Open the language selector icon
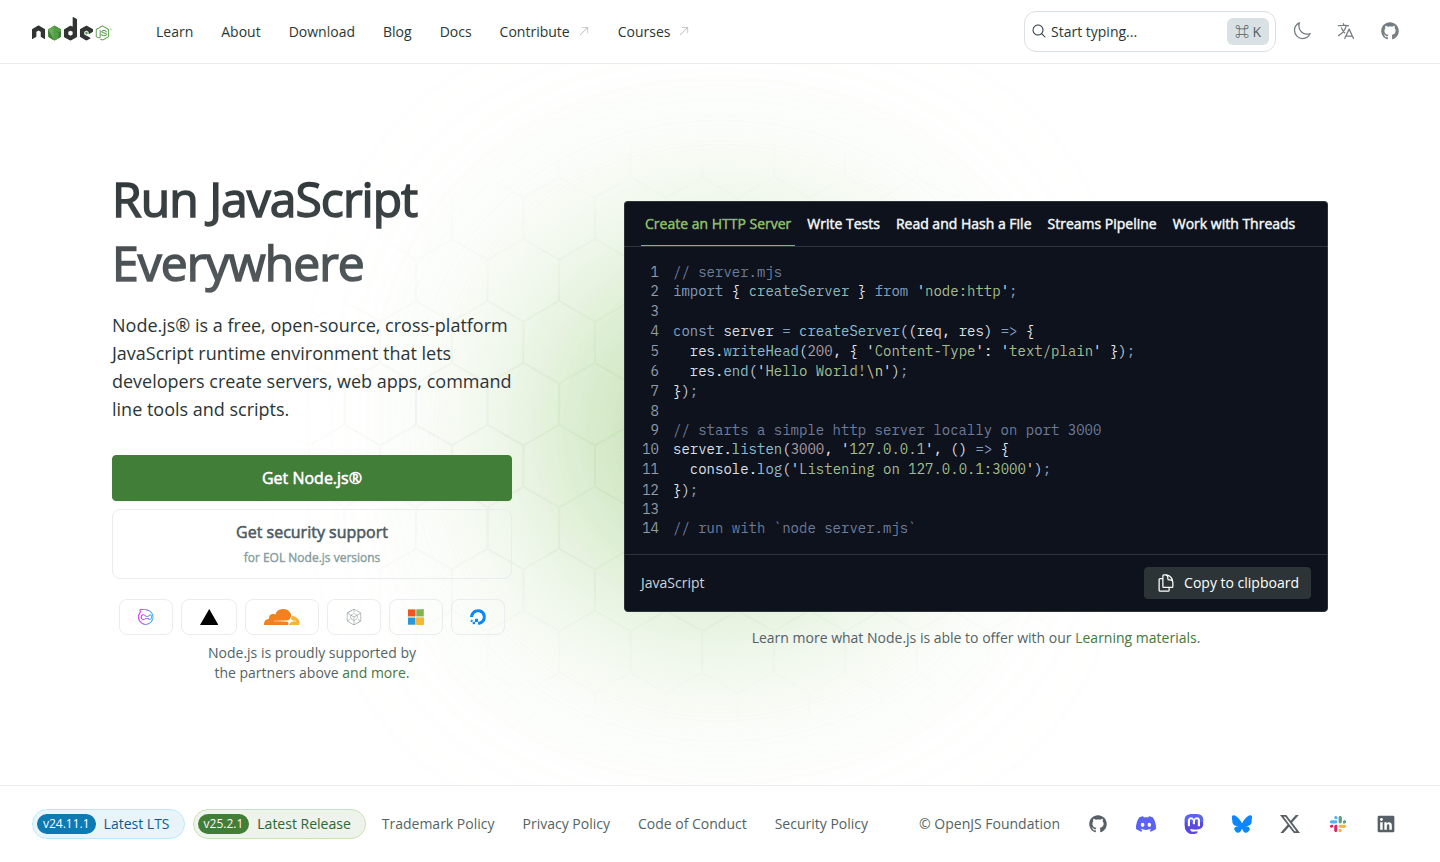 tap(1345, 31)
